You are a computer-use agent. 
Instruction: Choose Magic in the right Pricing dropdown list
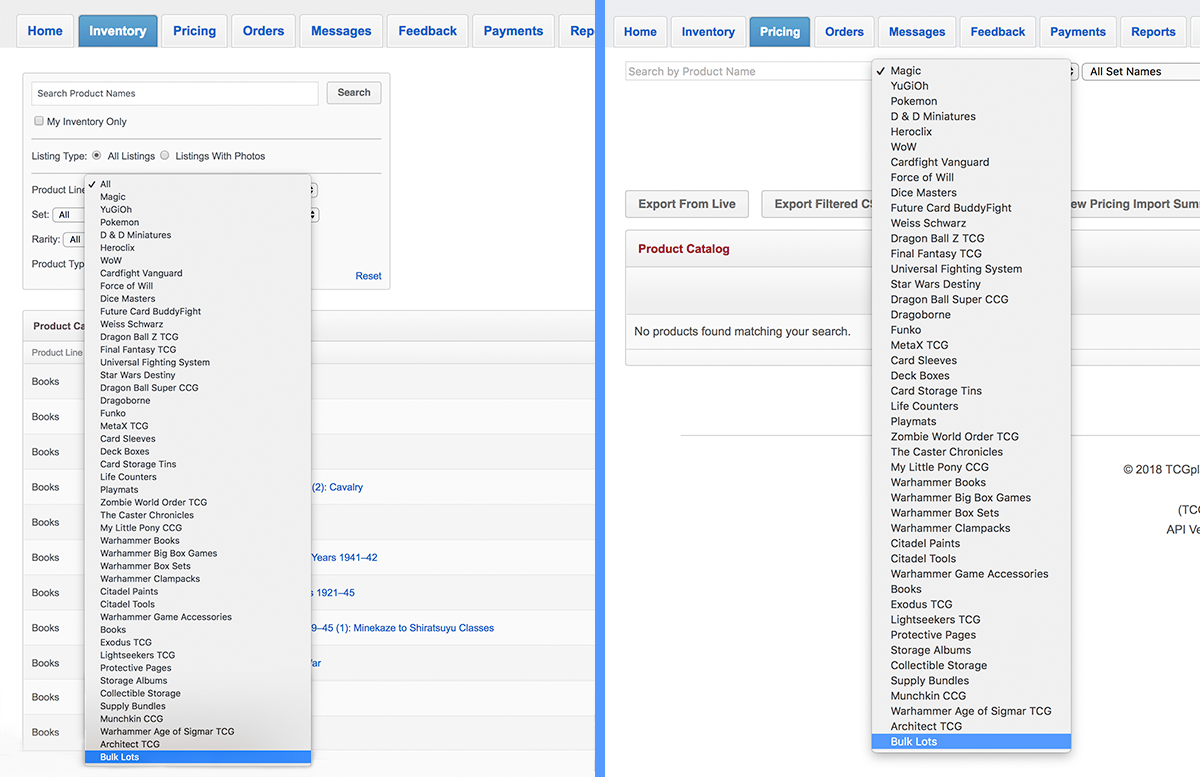coord(971,71)
